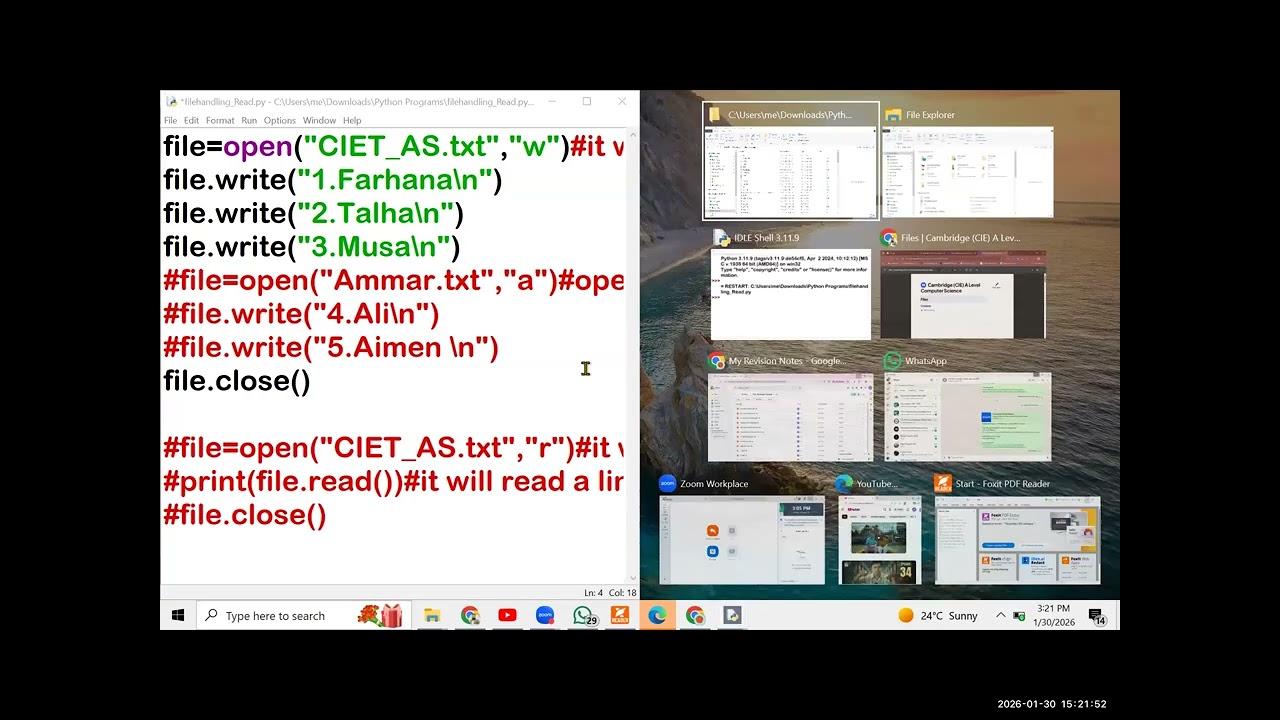Open the Edit menu in IDLE editor

coord(191,120)
